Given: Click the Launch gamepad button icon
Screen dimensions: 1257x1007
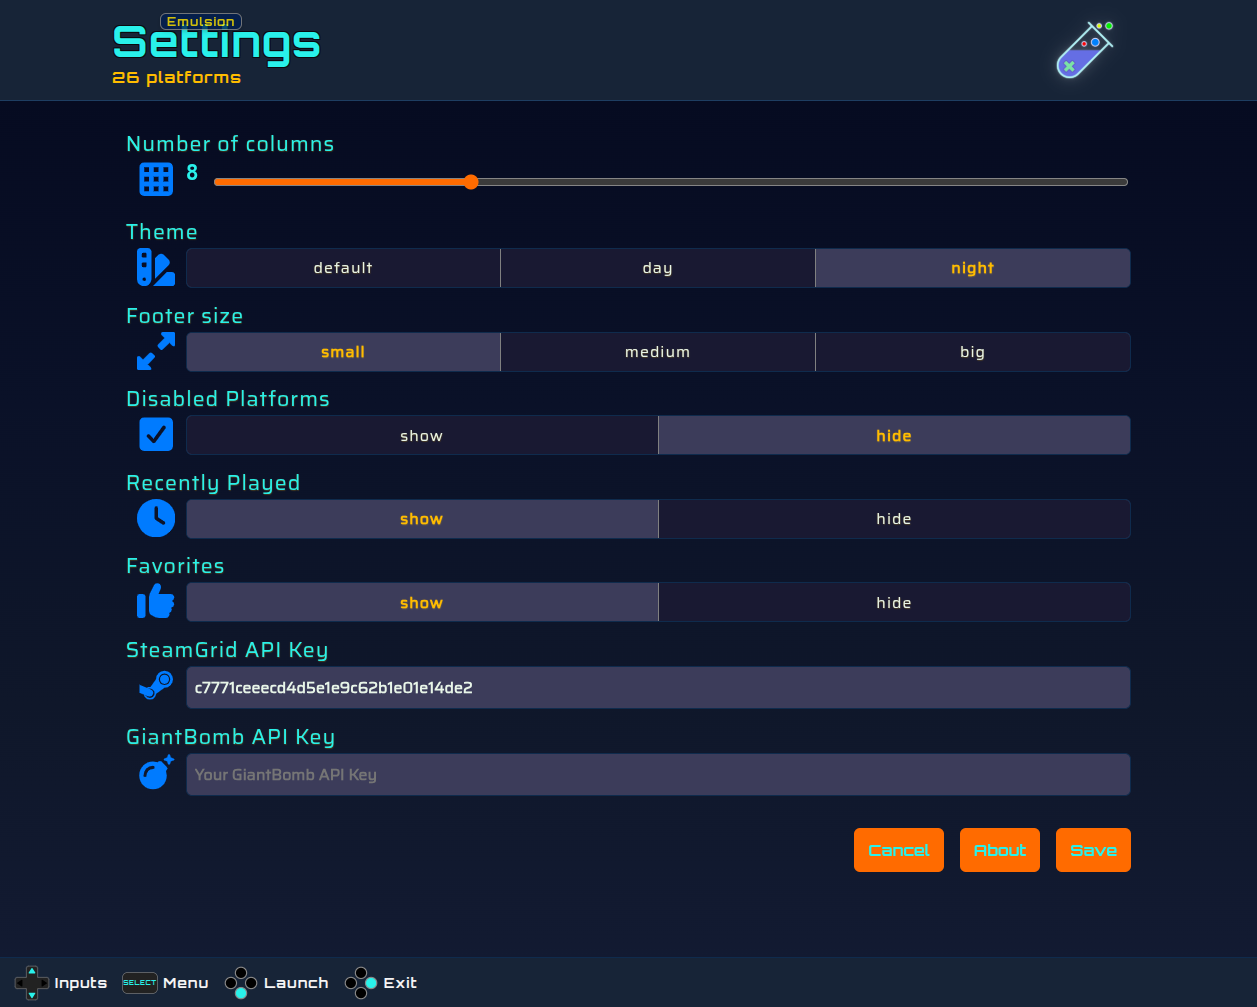Looking at the screenshot, I should [x=241, y=983].
